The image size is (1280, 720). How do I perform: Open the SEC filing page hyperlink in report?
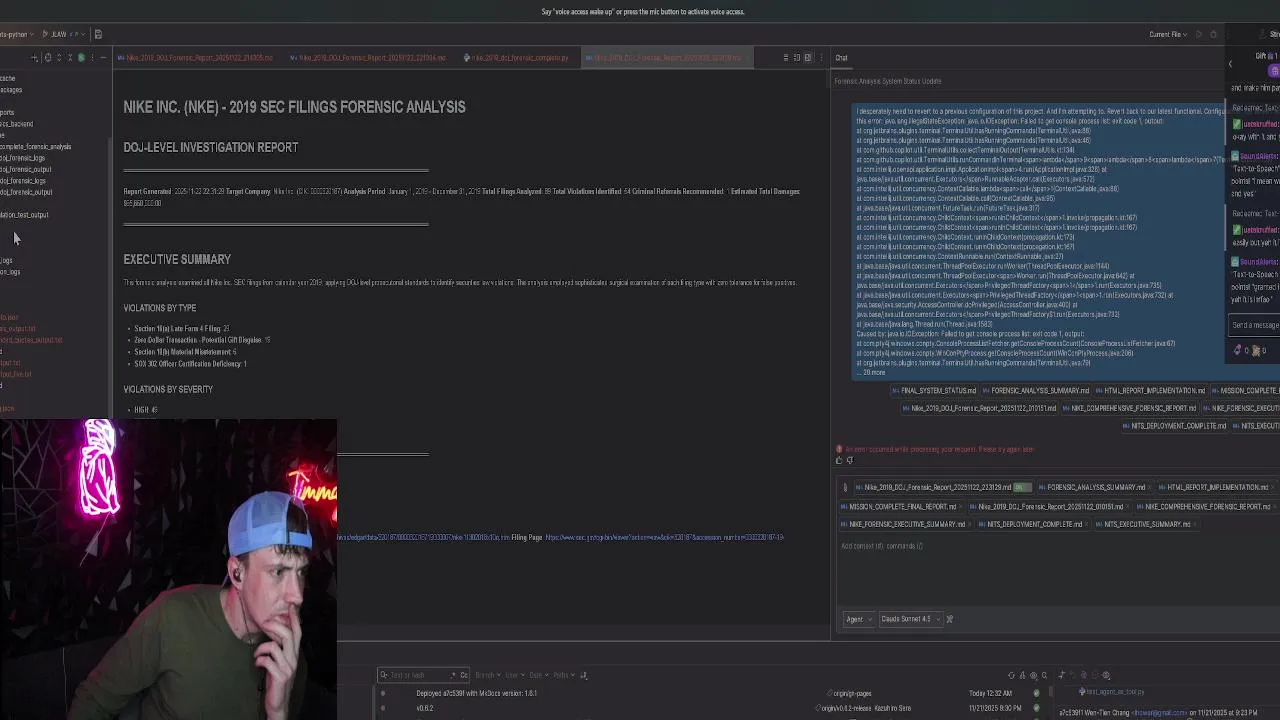(664, 538)
